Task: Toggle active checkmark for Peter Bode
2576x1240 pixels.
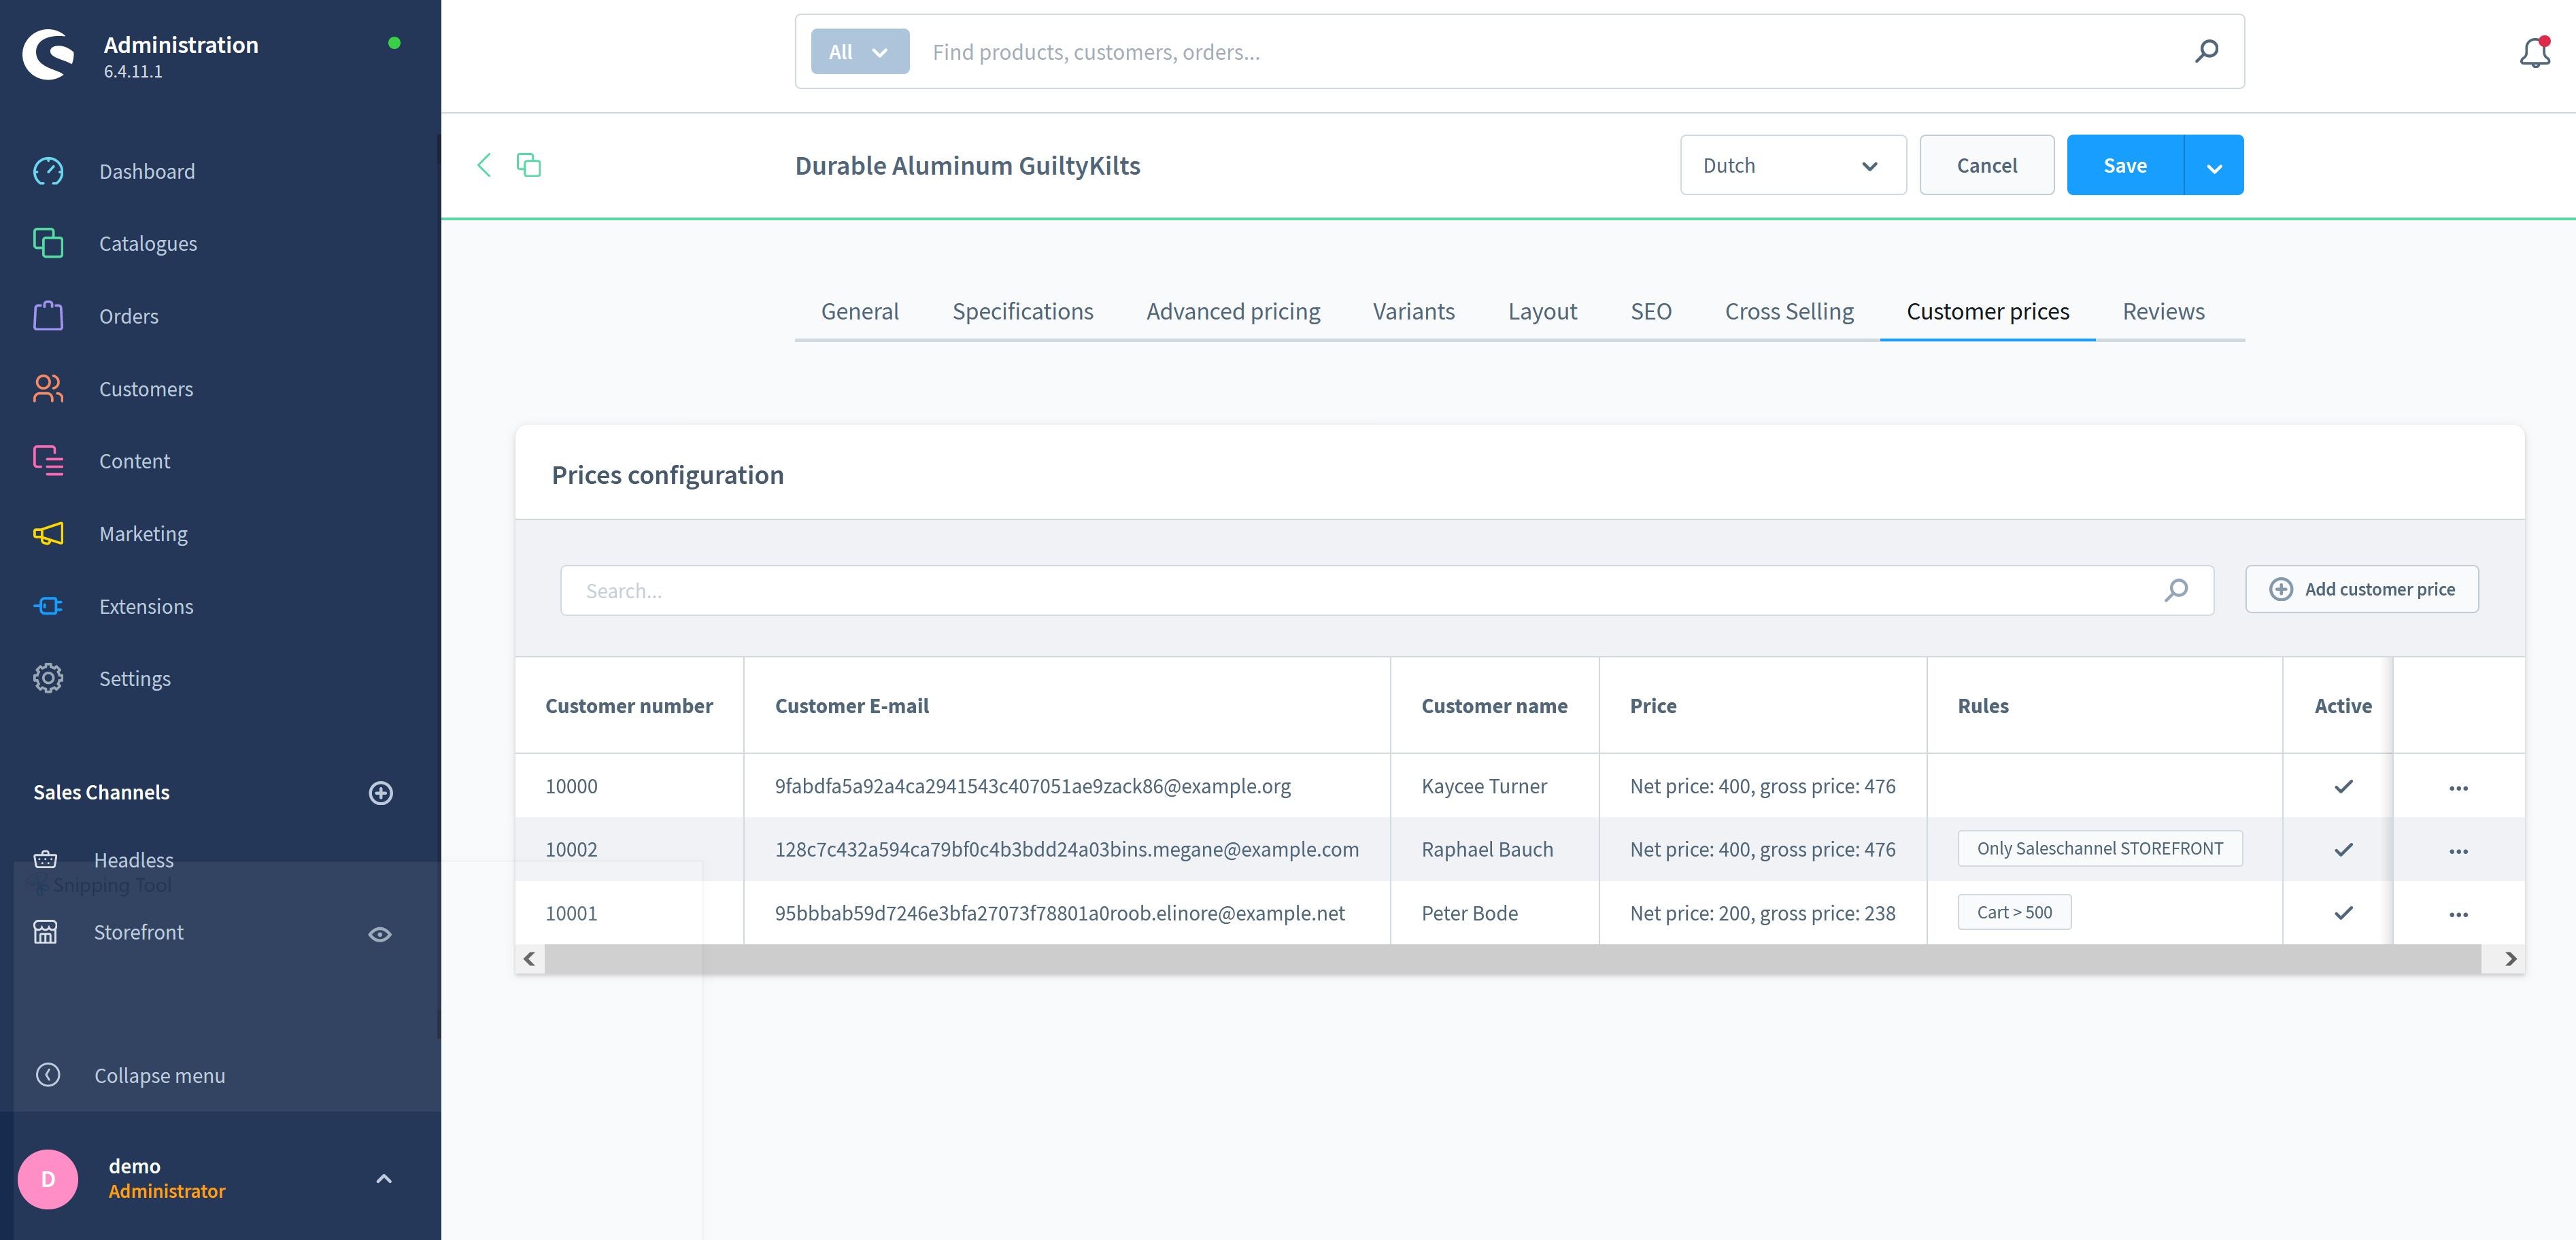Action: [2344, 913]
